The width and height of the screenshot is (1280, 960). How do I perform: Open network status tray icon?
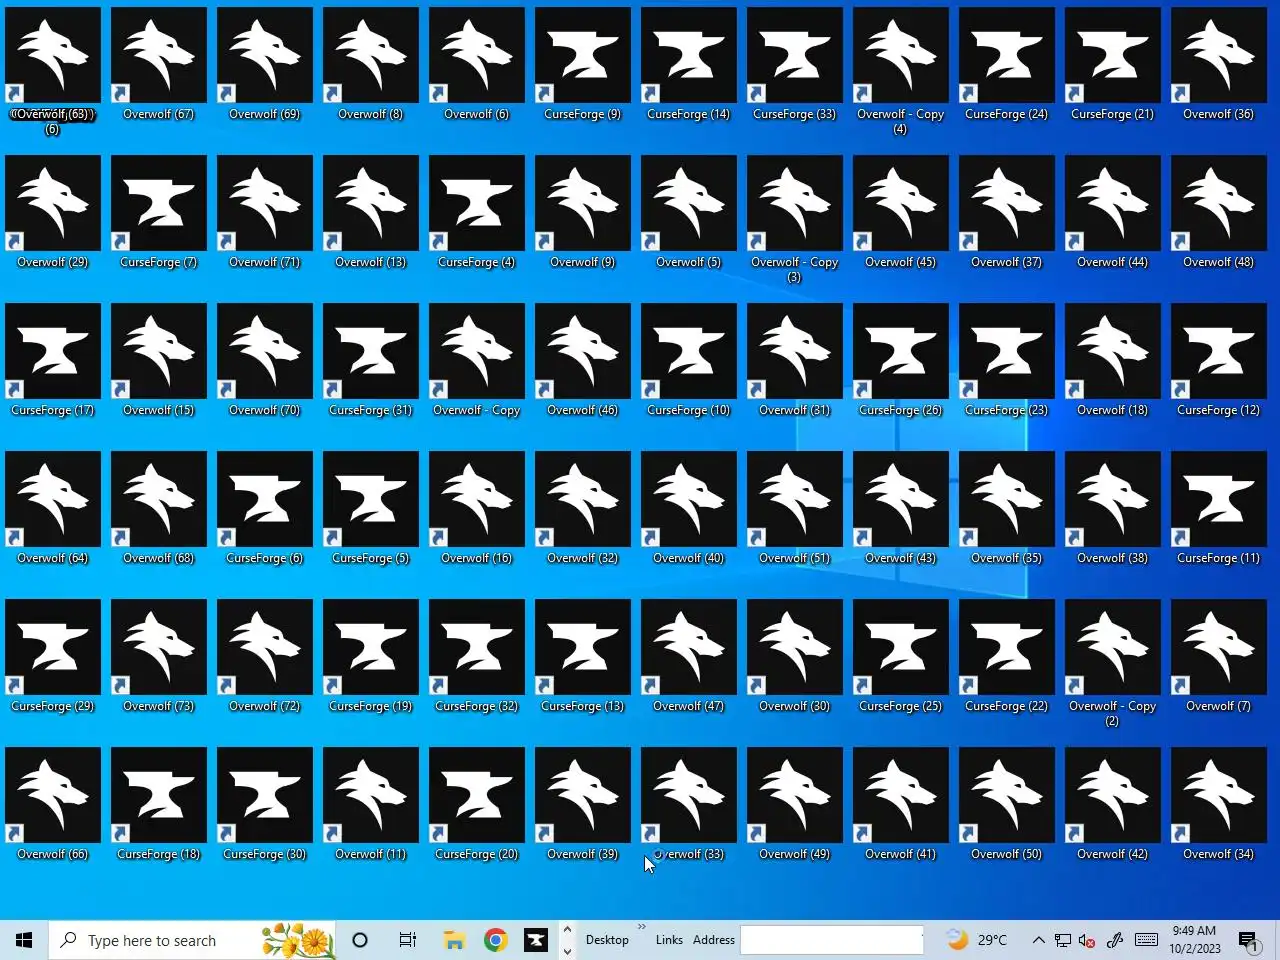(1063, 940)
